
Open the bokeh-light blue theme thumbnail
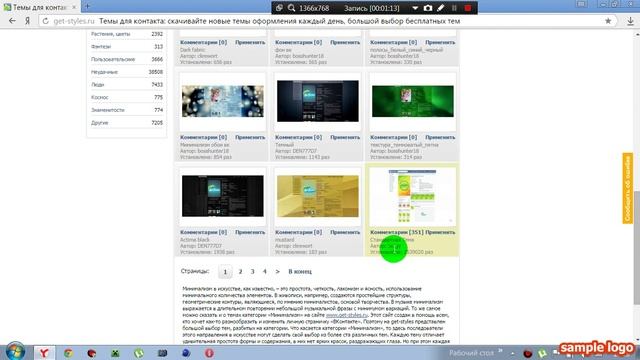coord(222,101)
